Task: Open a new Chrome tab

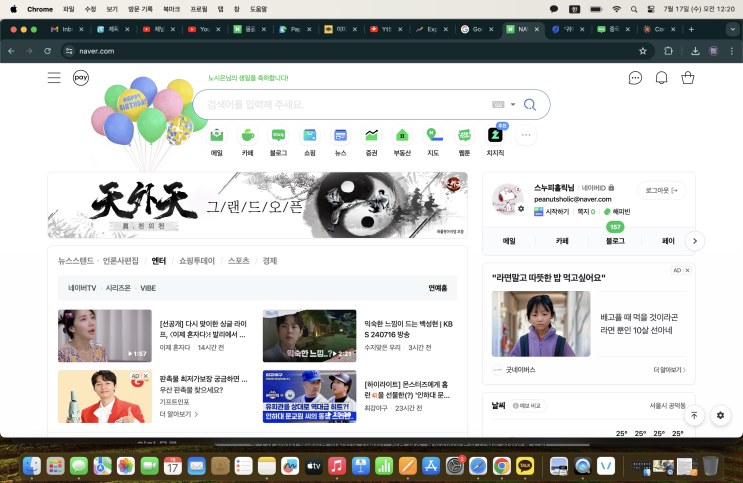Action: (691, 29)
